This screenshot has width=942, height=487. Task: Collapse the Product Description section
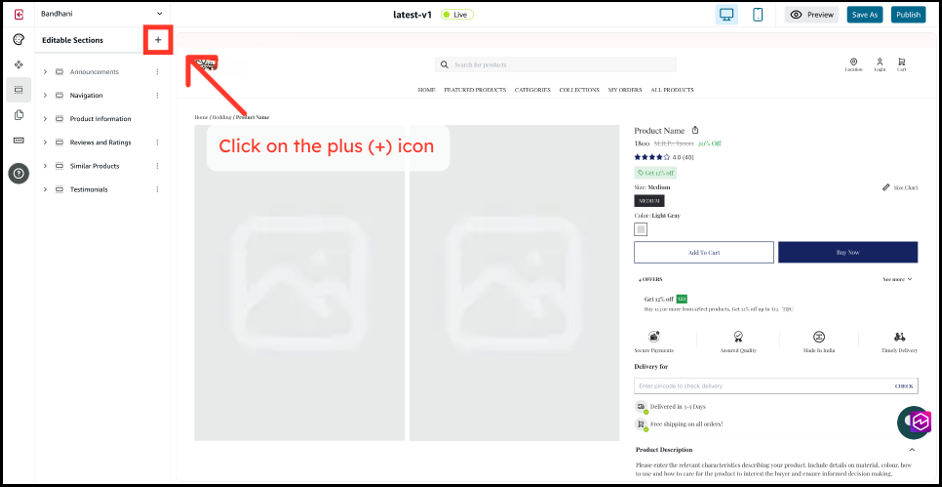pos(911,450)
